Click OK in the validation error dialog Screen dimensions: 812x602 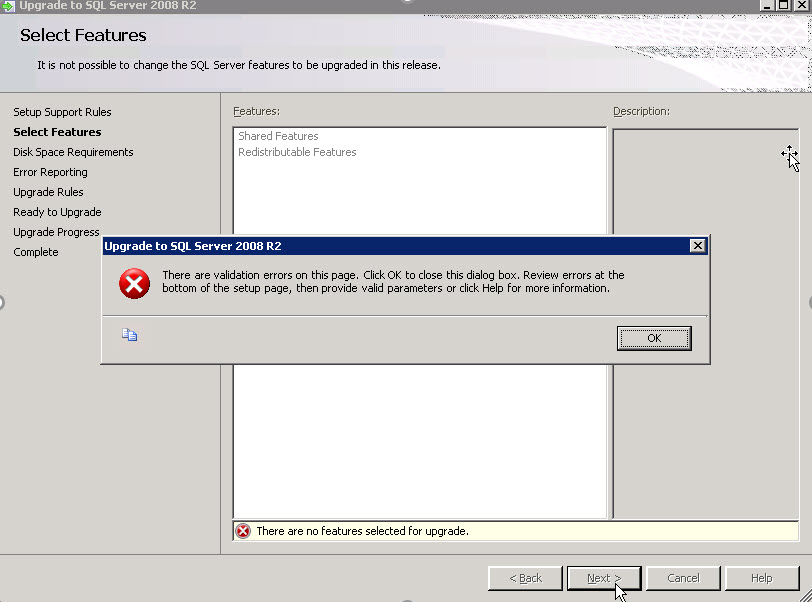point(654,338)
